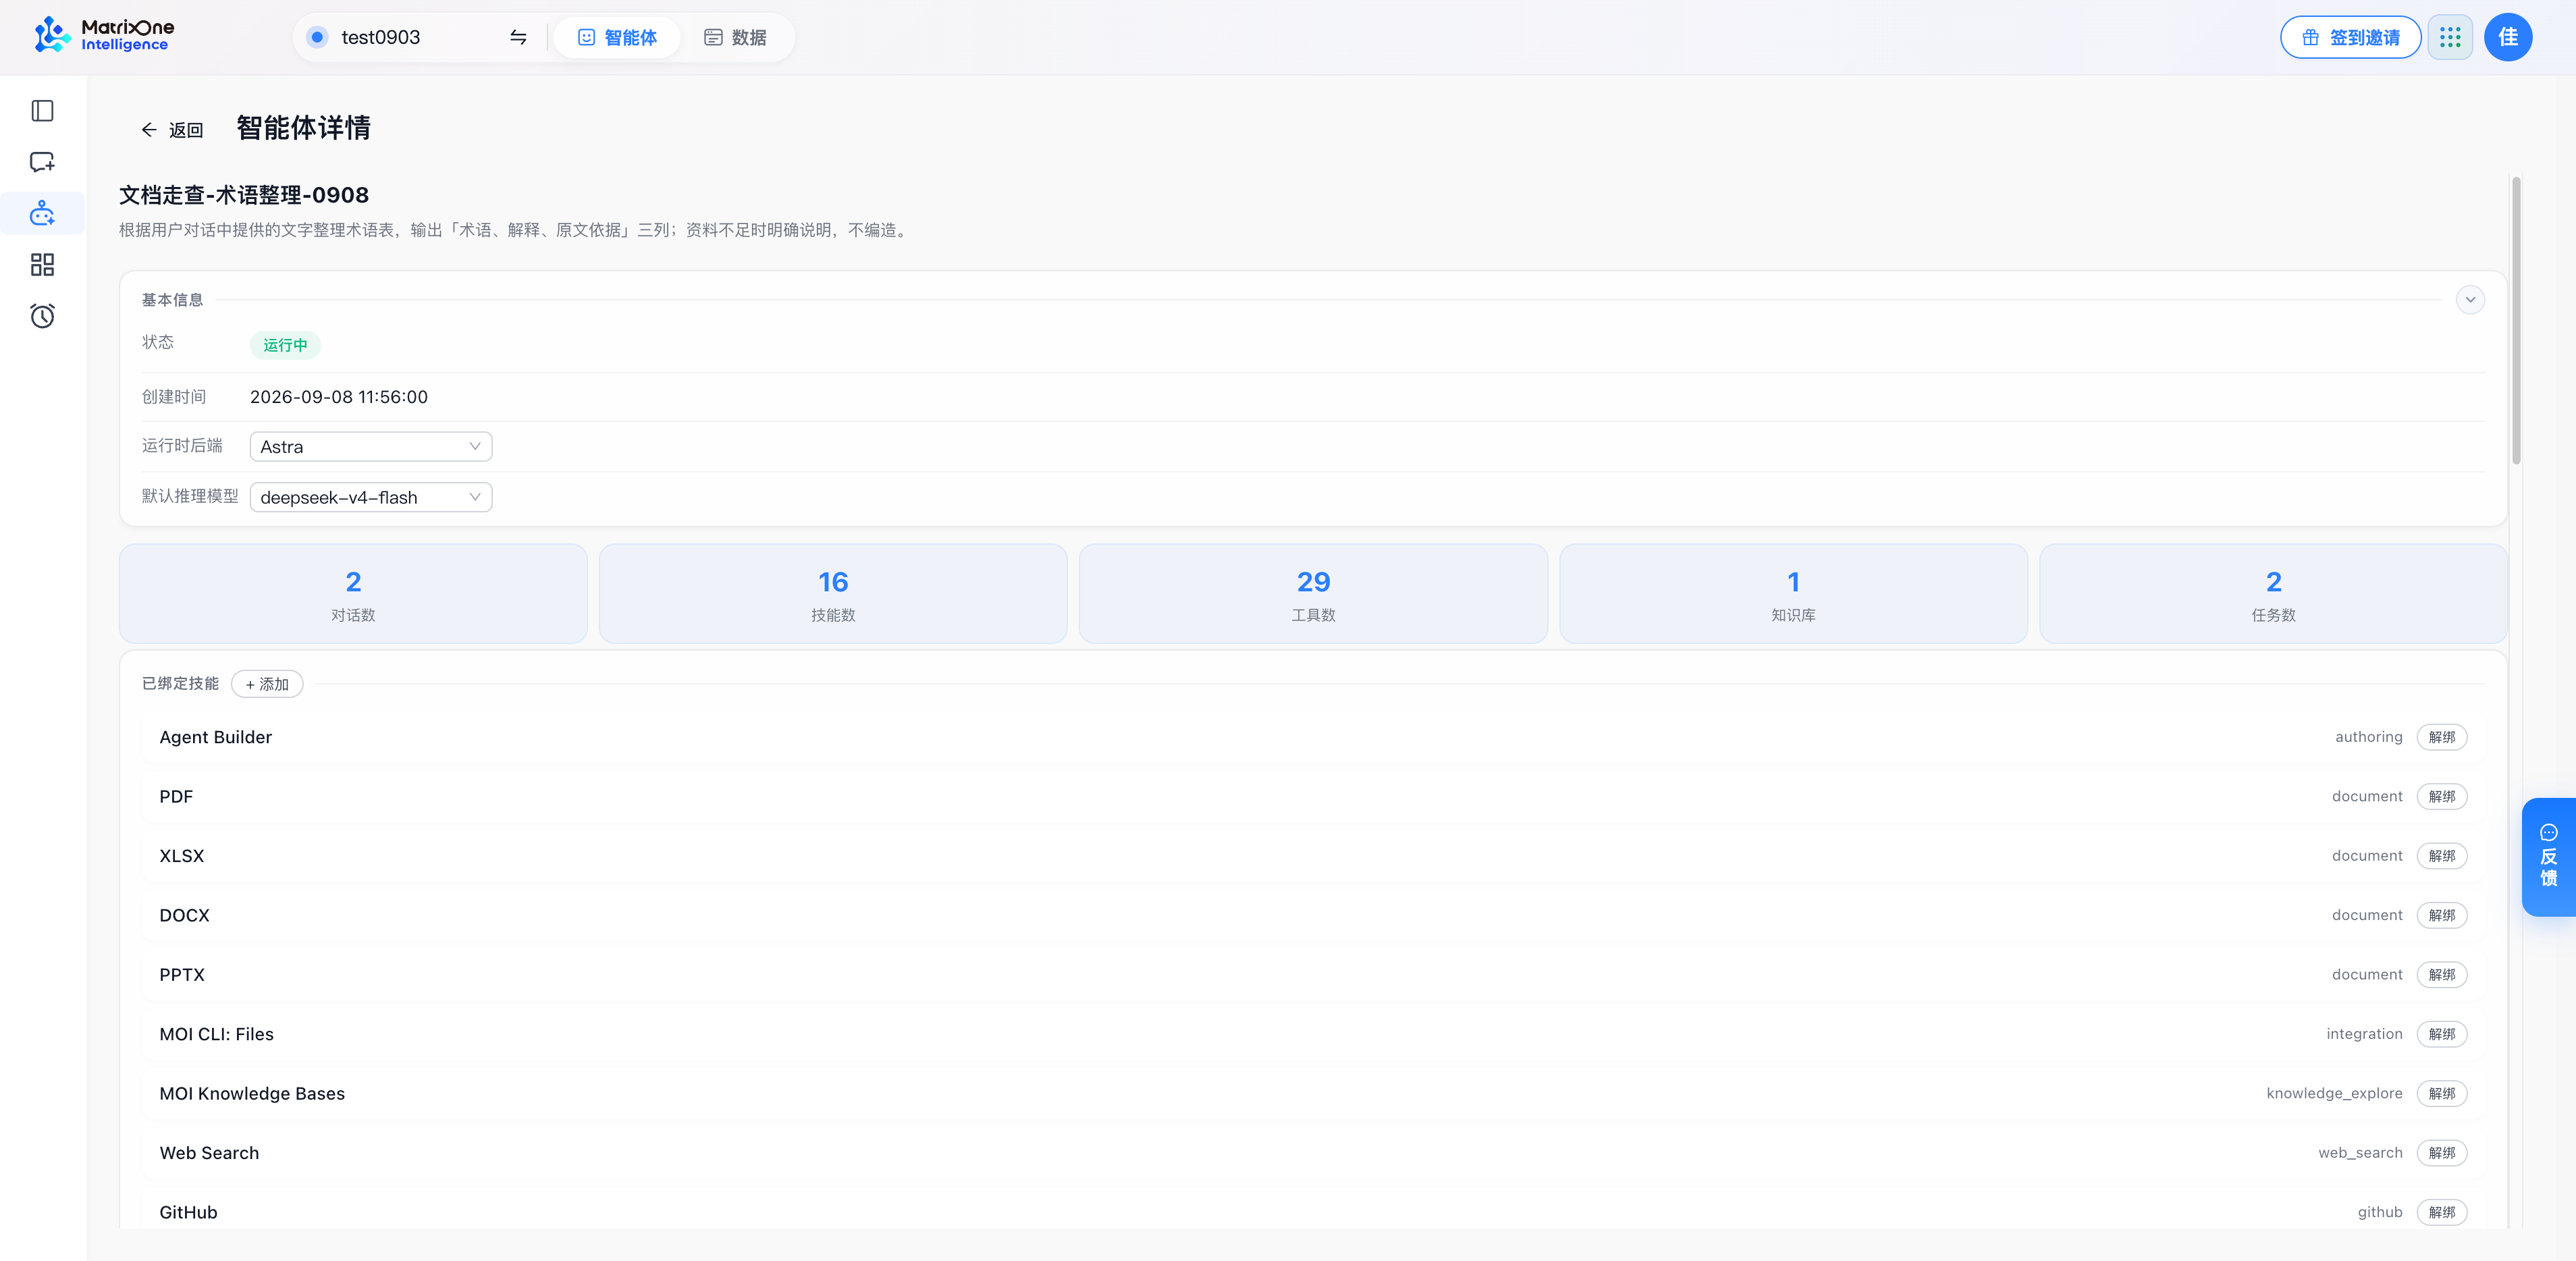Select the PDF skill row name
2576x1261 pixels.
[x=176, y=797]
